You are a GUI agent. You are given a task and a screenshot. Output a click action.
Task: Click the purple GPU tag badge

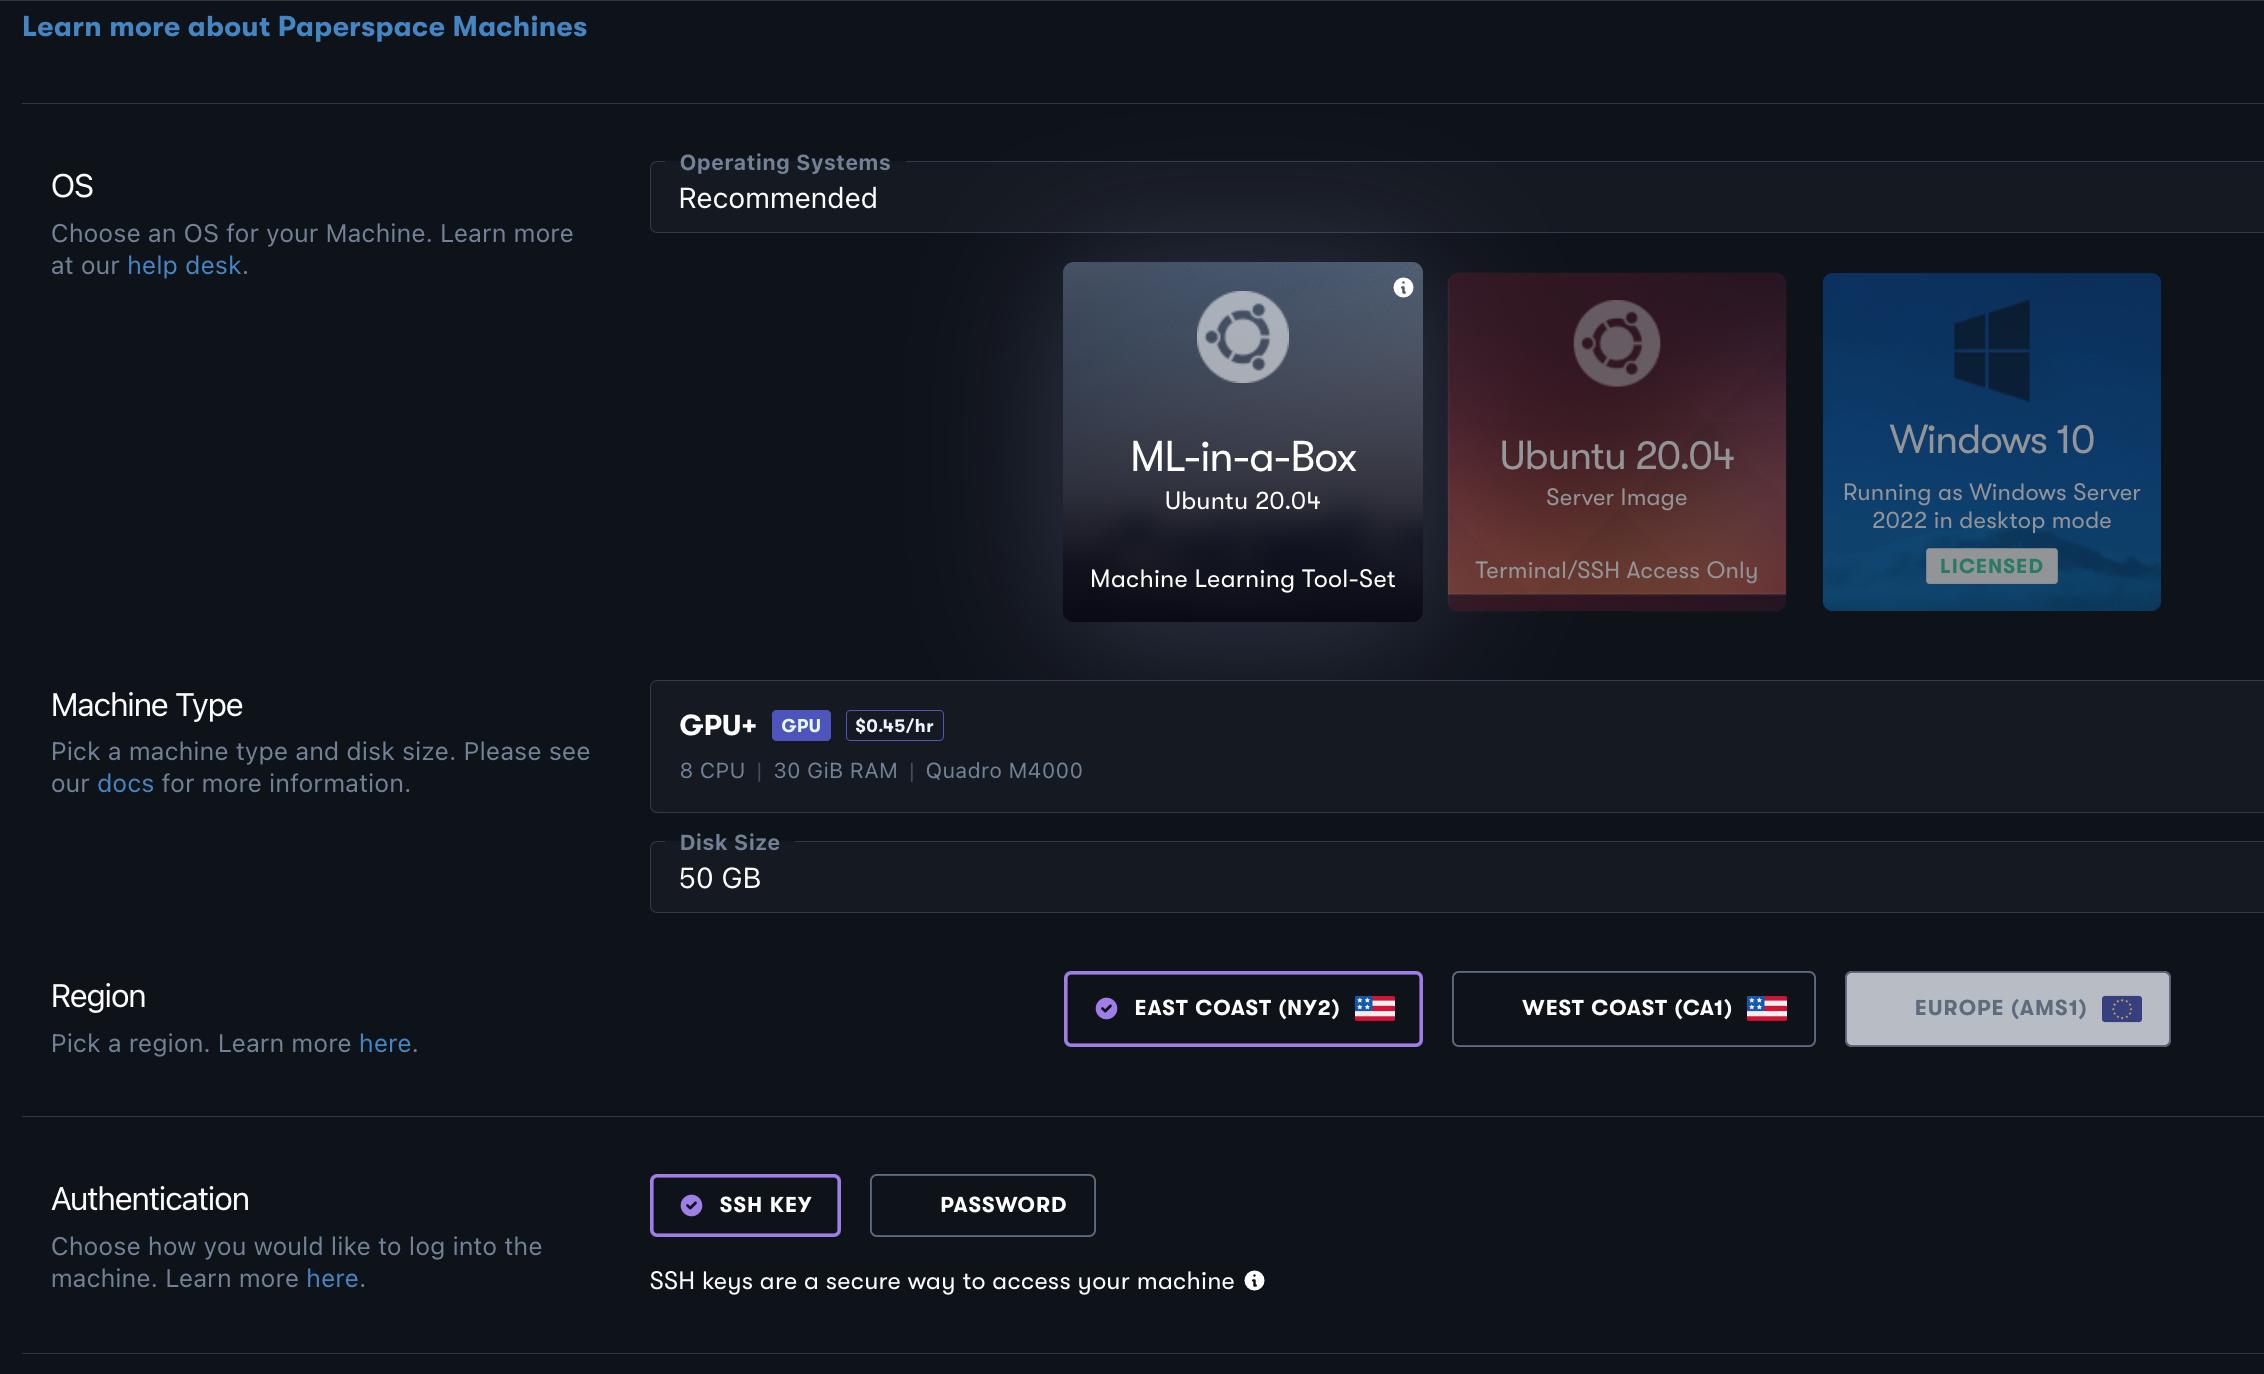pyautogui.click(x=801, y=725)
